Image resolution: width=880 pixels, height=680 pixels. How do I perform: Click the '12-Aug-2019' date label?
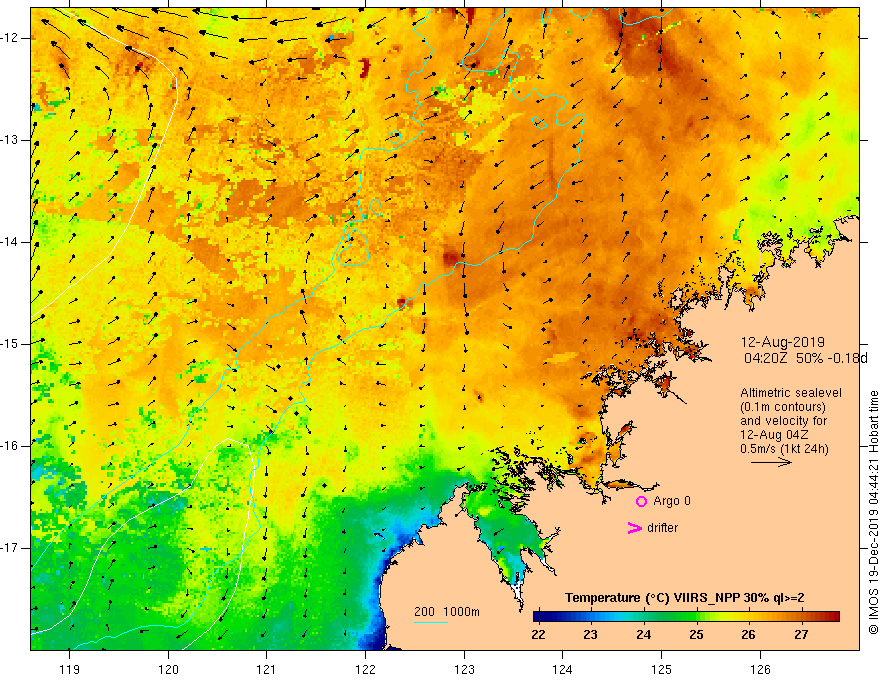782,342
